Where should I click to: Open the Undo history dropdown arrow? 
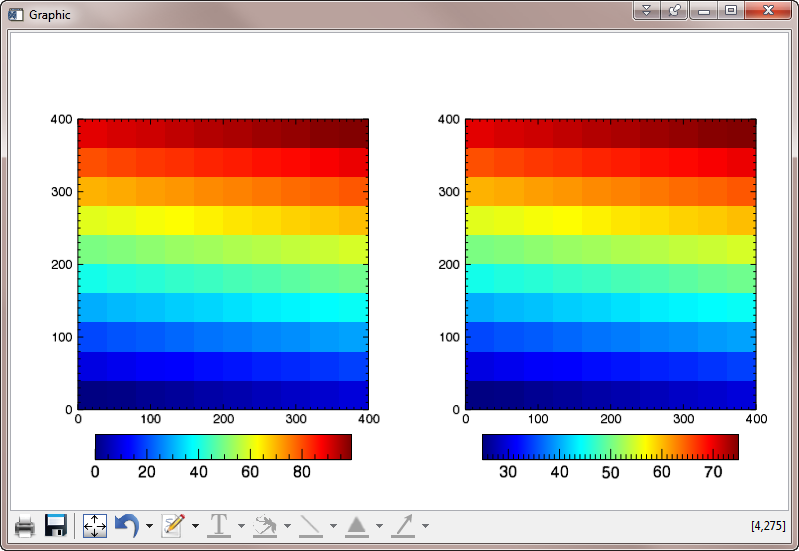coord(149,526)
